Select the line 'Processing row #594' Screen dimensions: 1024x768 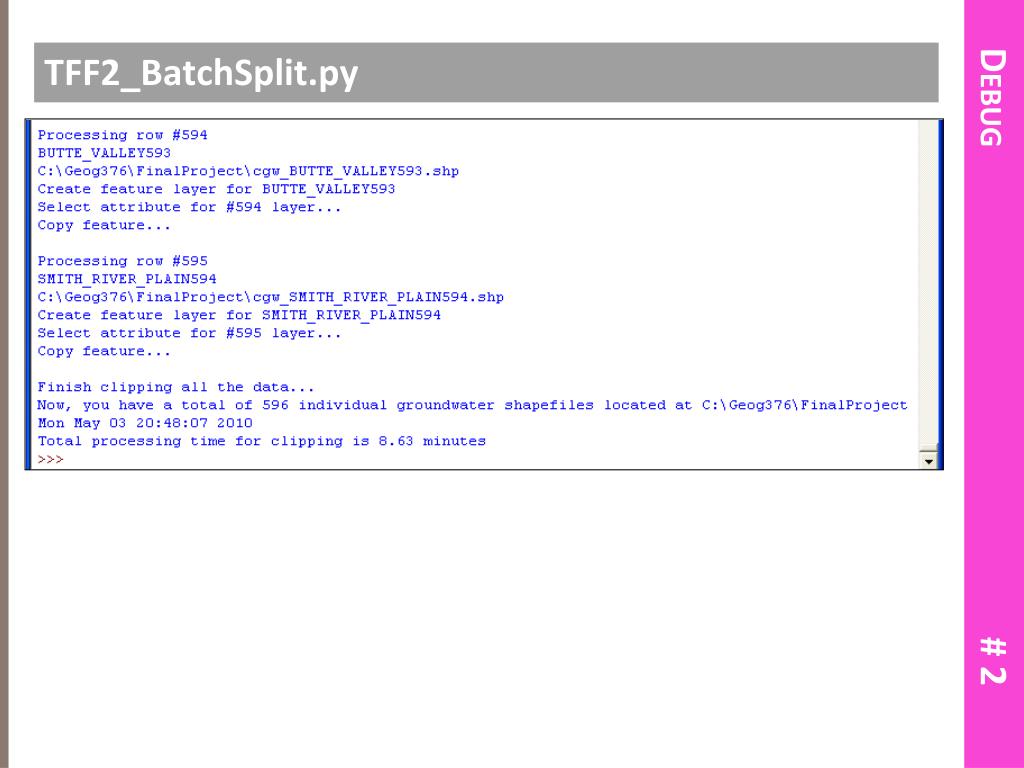[122, 135]
